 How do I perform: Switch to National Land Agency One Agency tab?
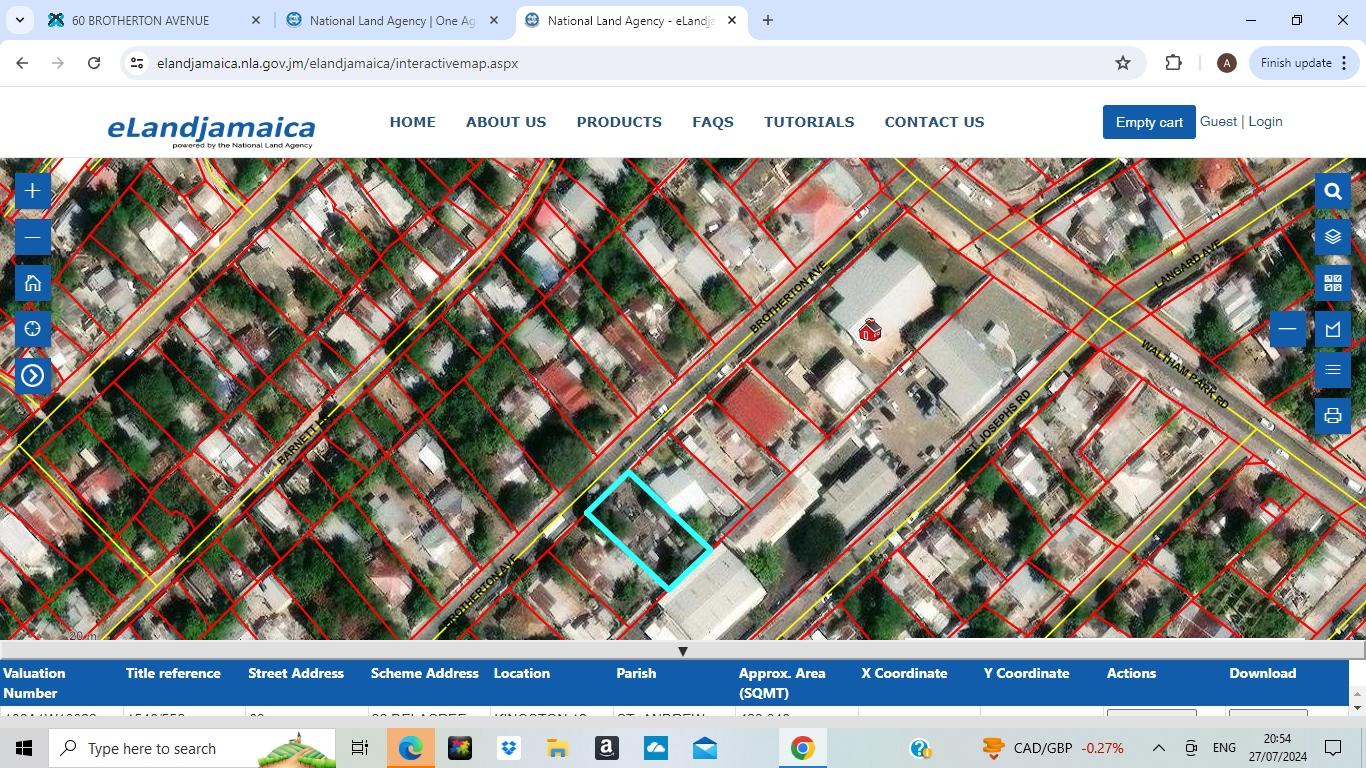click(391, 20)
